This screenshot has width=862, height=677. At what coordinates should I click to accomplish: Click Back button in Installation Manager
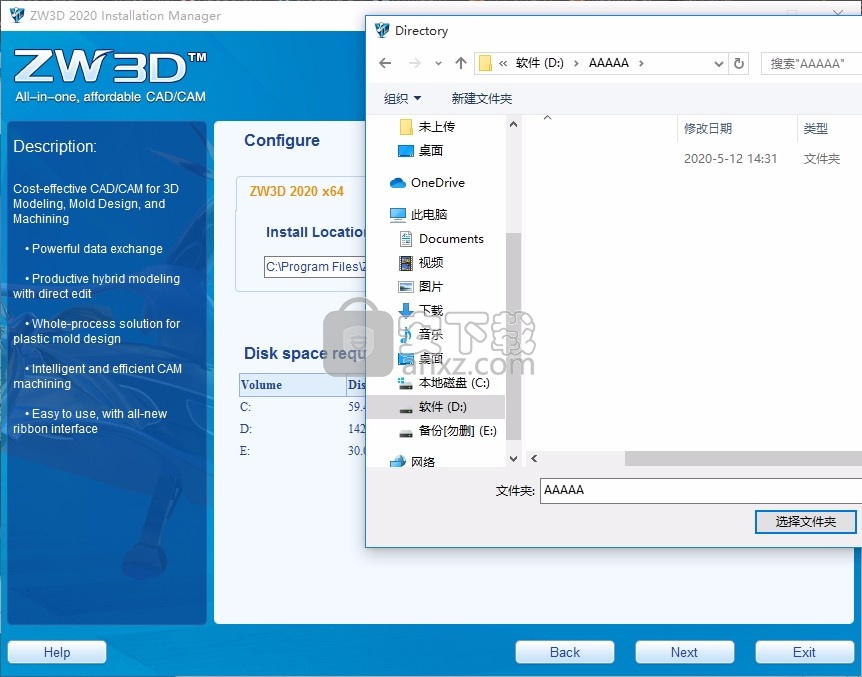(x=565, y=652)
